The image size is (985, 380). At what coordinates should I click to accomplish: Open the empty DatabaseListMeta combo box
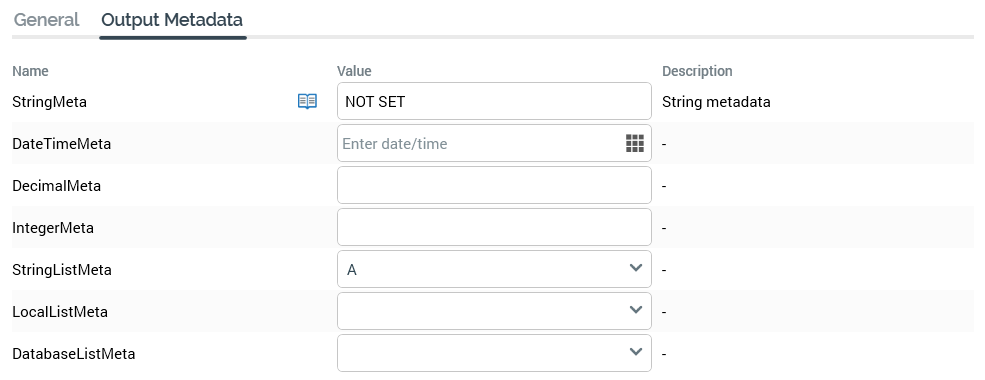click(494, 354)
